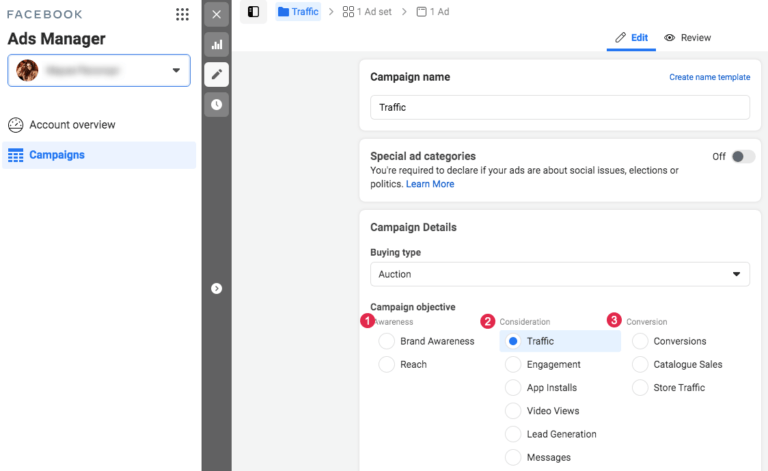Click the Ads Manager heading
The image size is (768, 471).
pos(56,39)
